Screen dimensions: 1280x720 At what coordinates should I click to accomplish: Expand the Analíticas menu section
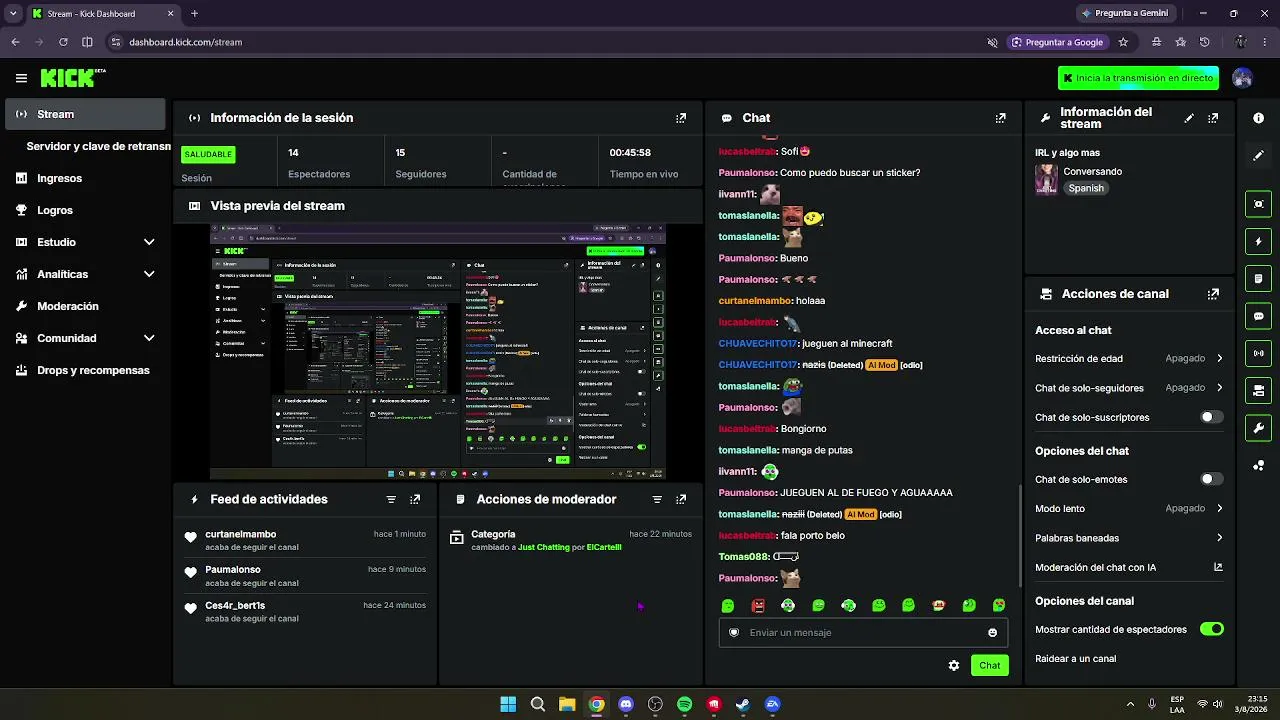(85, 274)
